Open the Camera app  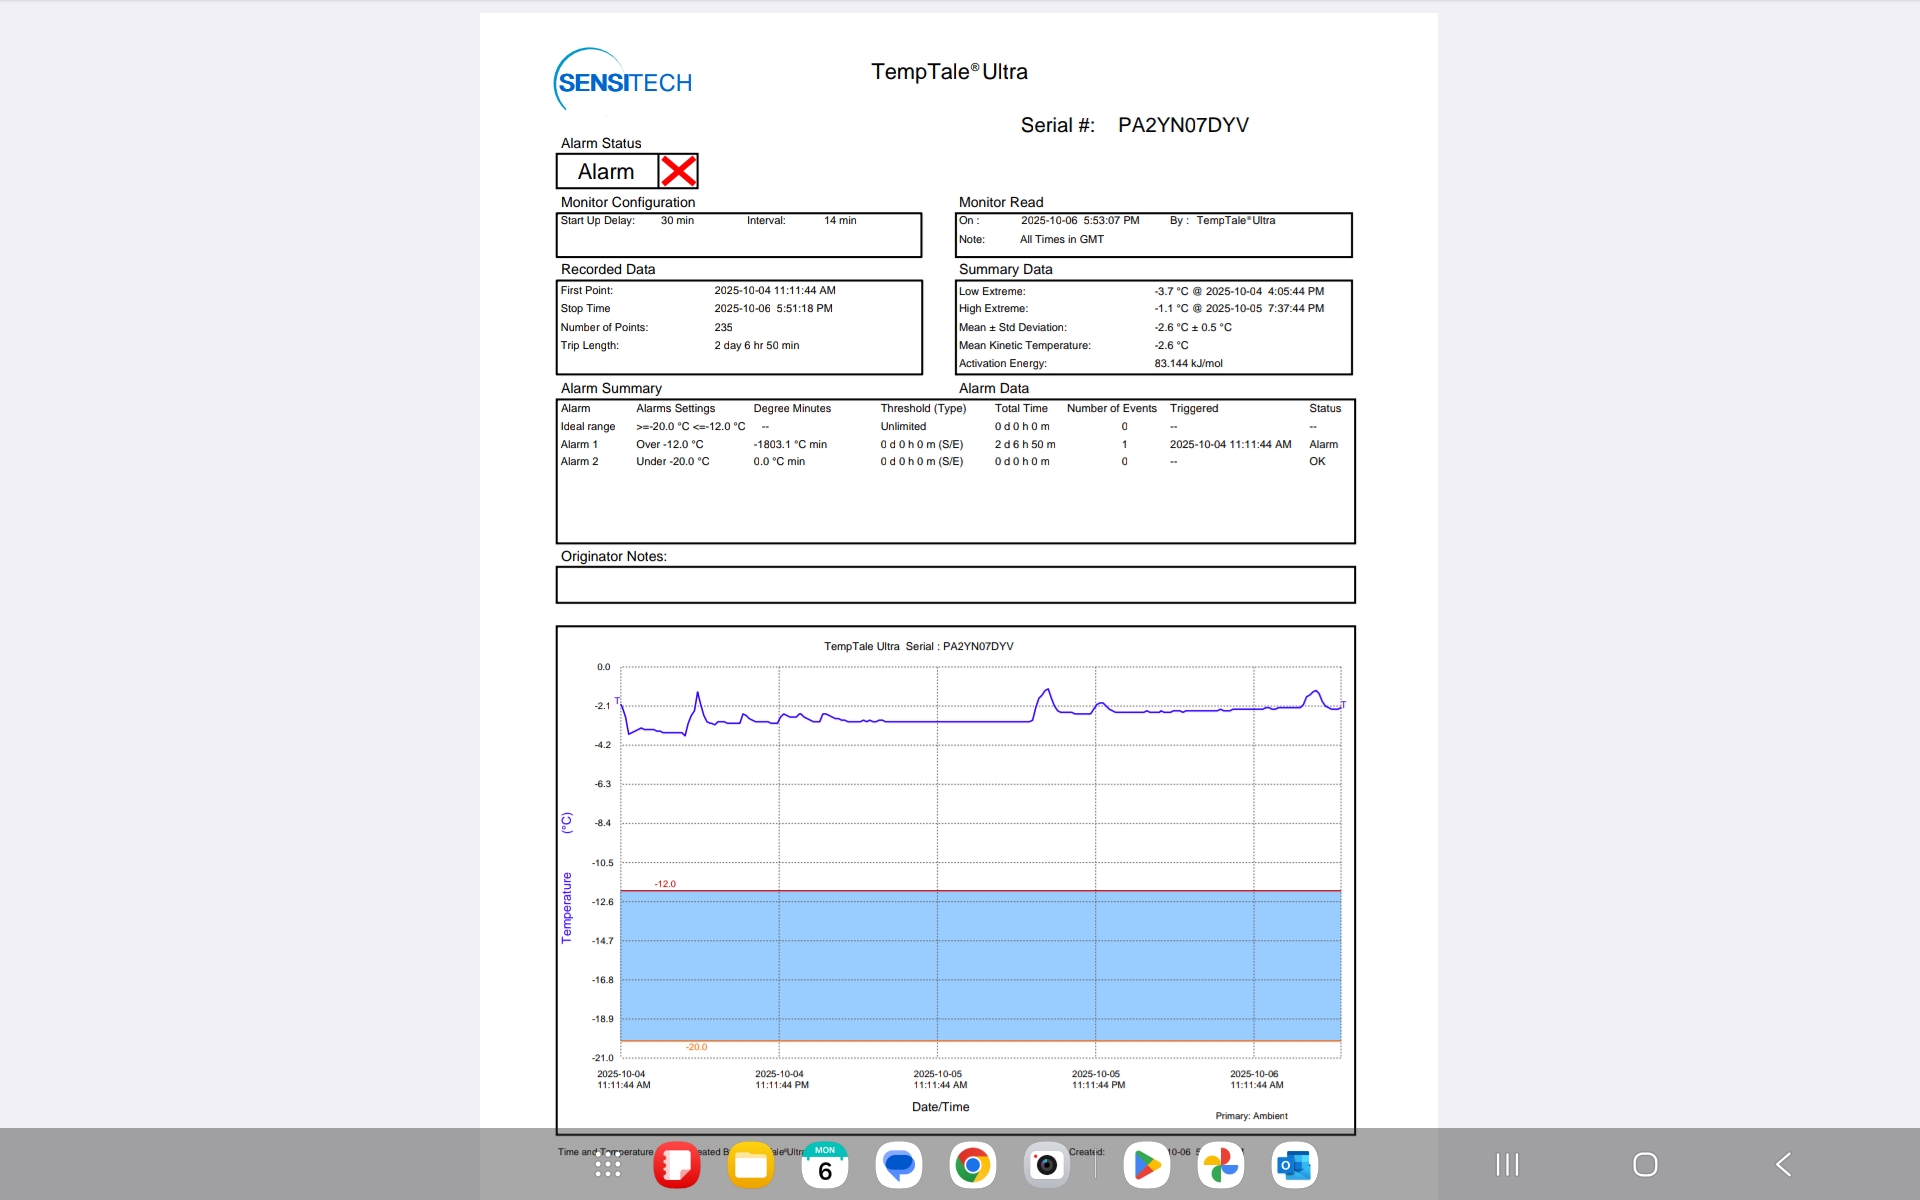pos(1047,1165)
